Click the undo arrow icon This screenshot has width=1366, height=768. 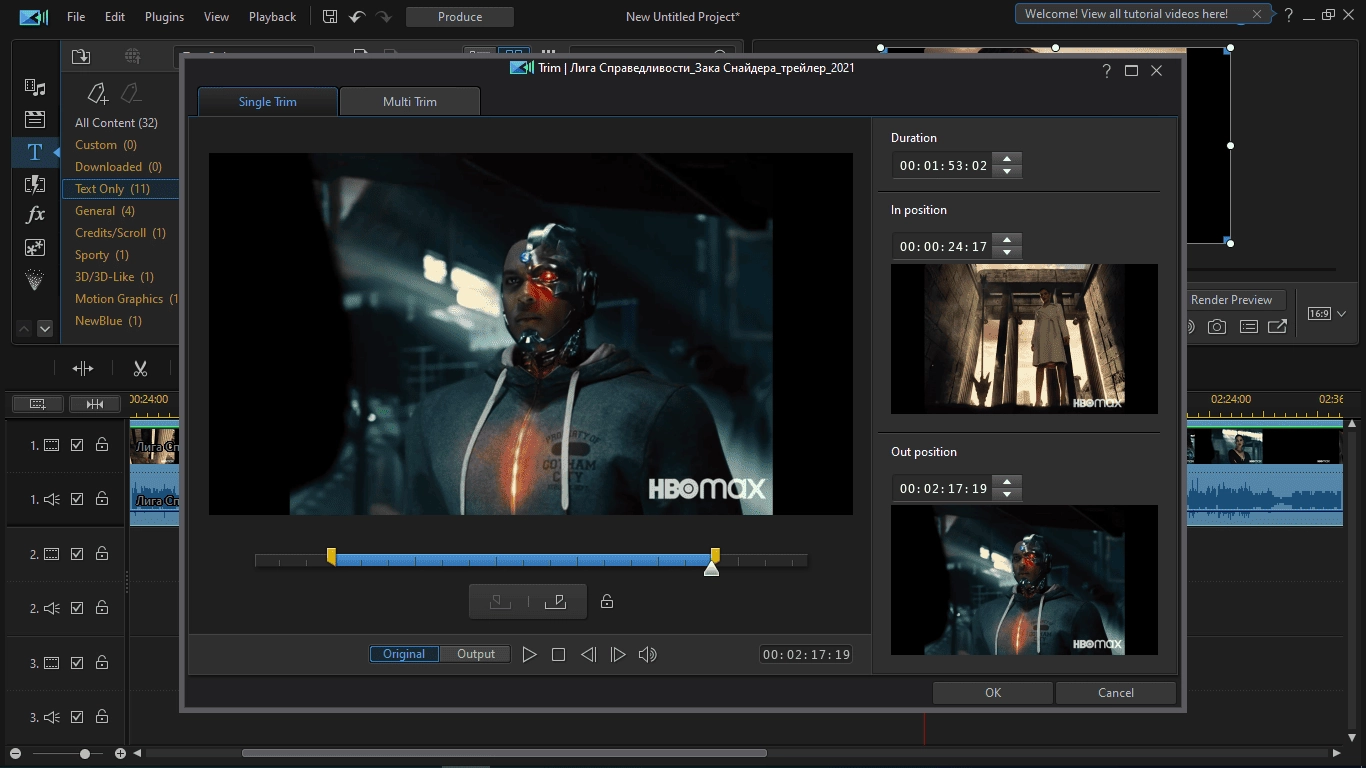click(x=356, y=17)
